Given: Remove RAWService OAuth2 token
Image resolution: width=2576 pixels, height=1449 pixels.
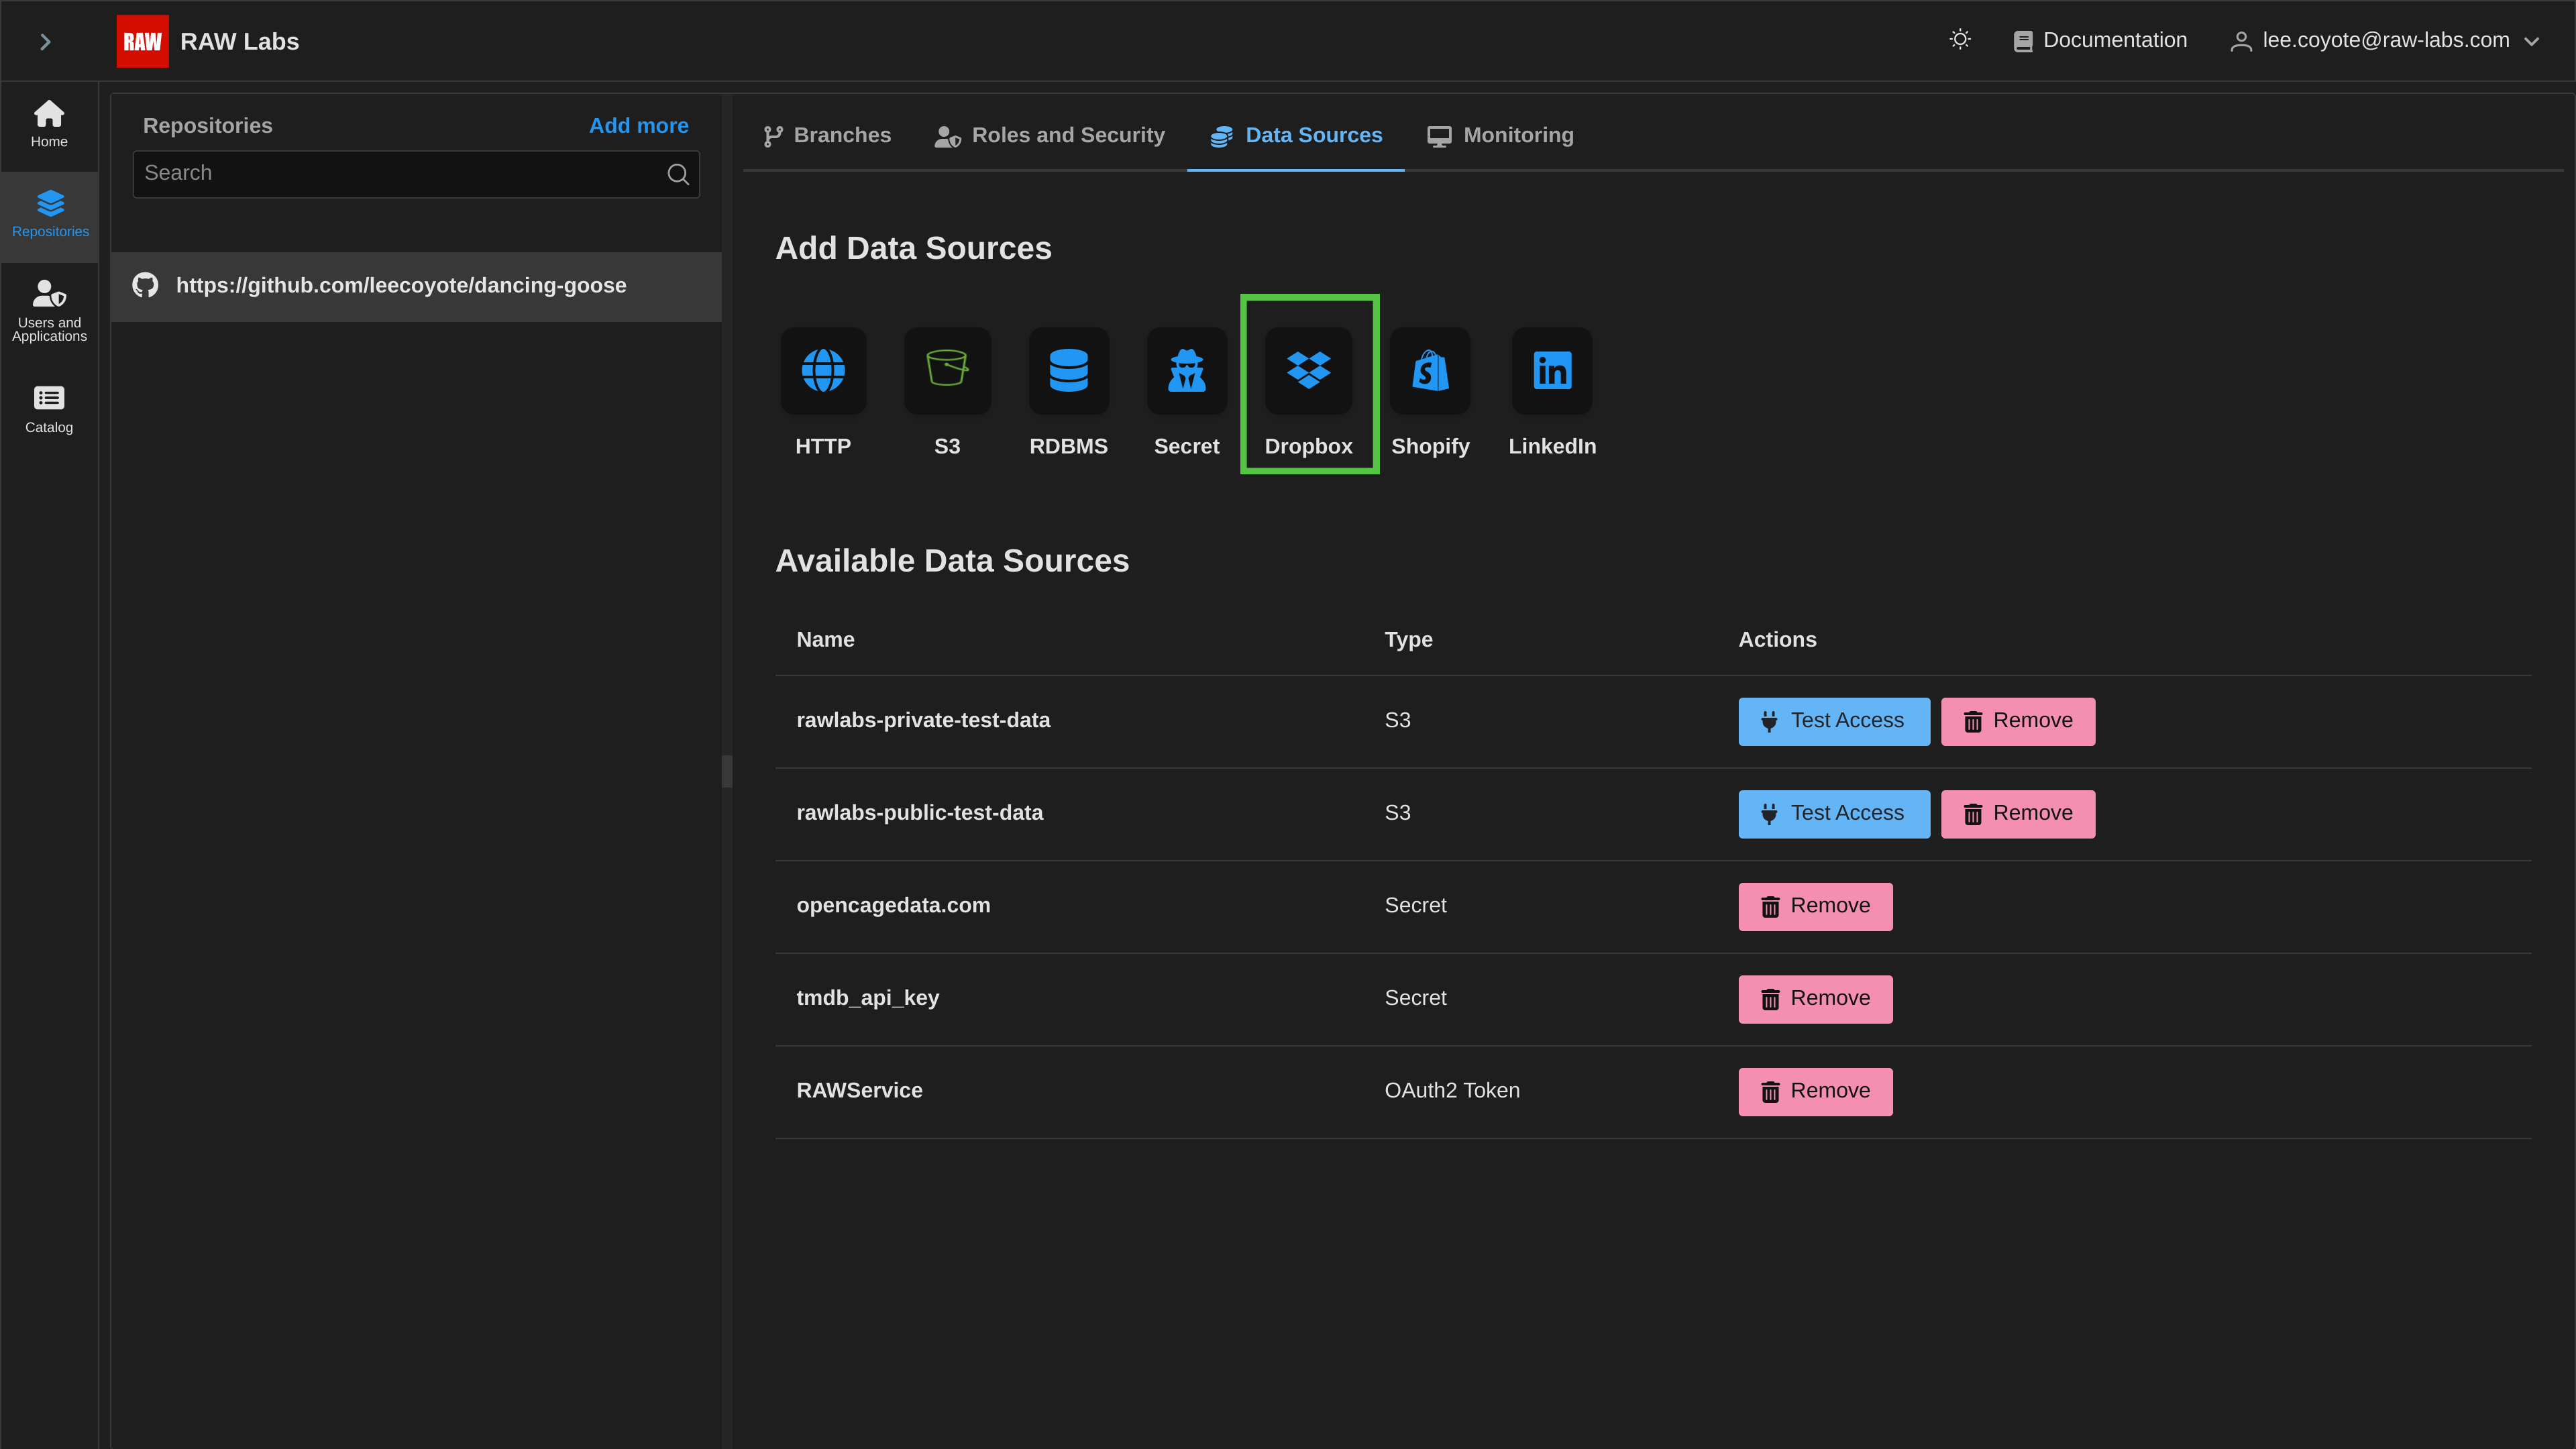Looking at the screenshot, I should click(x=1815, y=1091).
